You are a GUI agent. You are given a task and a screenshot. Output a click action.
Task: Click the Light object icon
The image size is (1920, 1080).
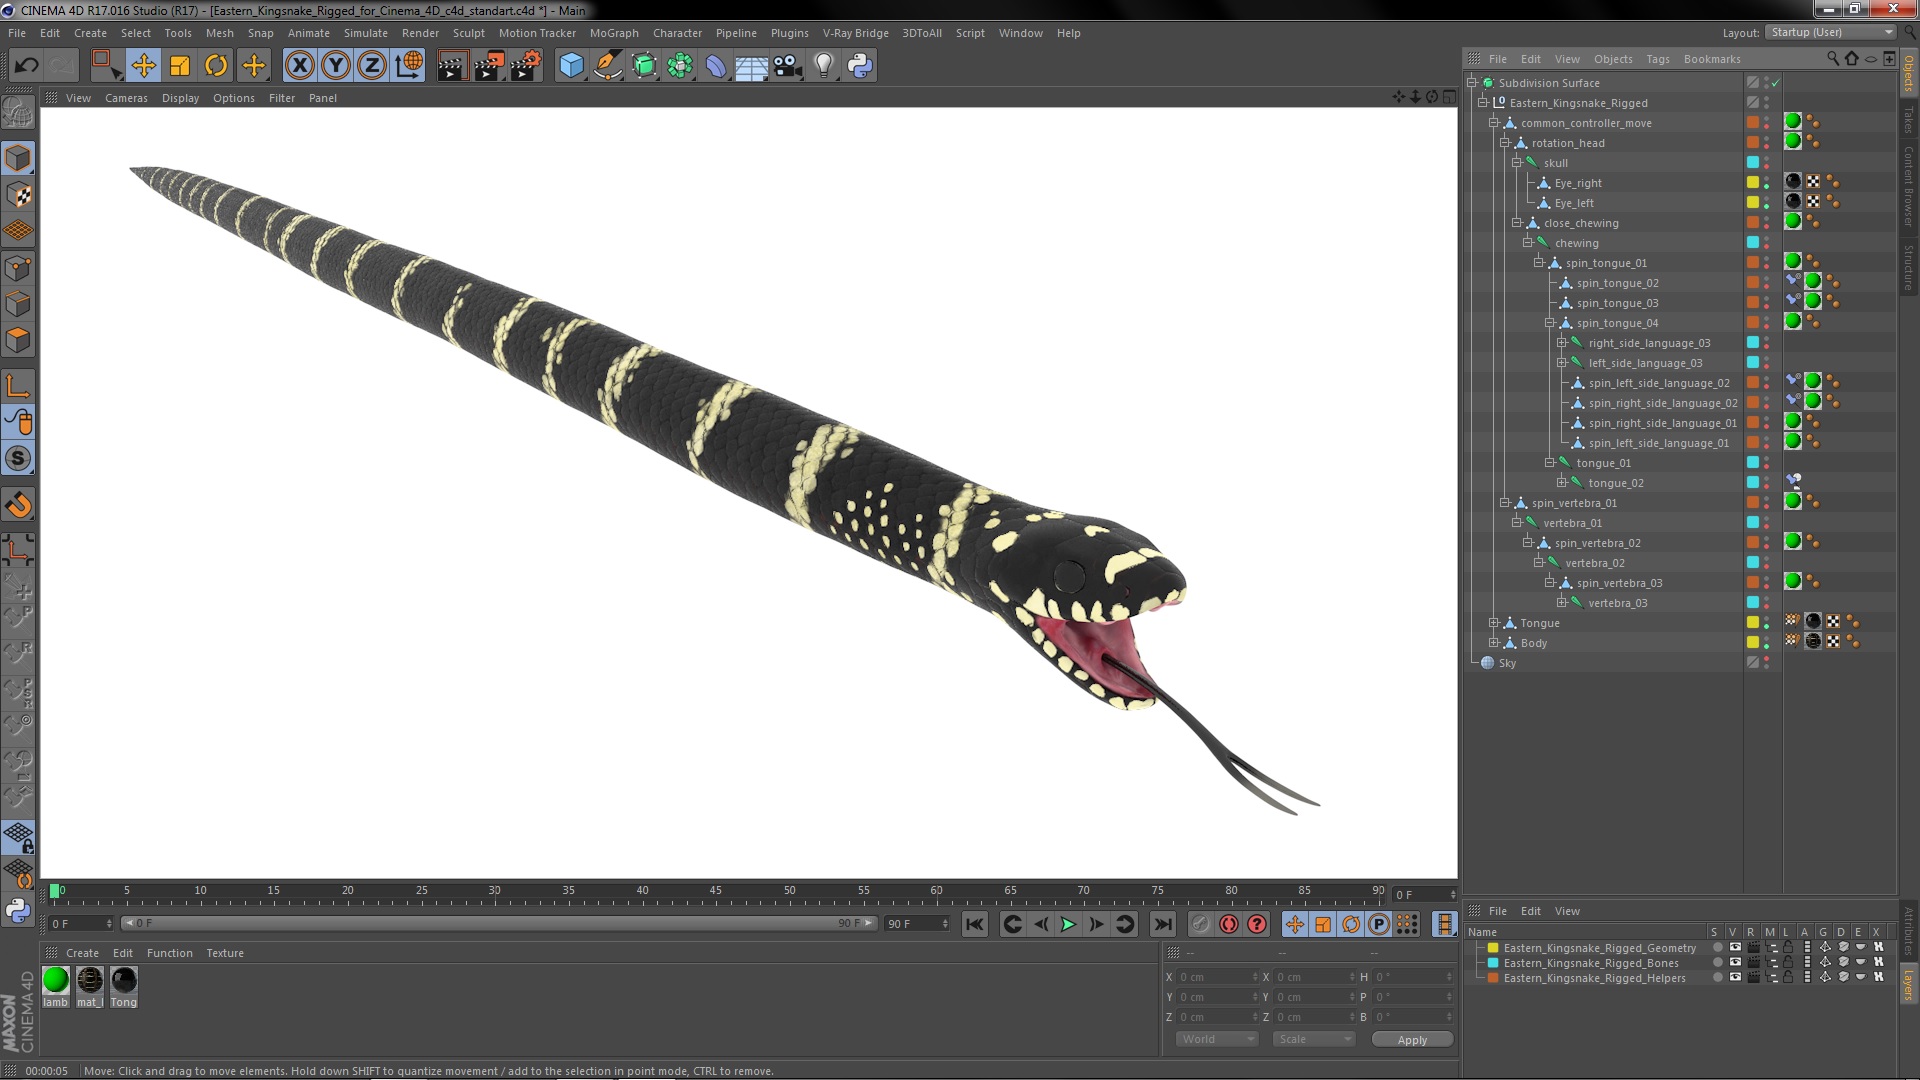823,66
